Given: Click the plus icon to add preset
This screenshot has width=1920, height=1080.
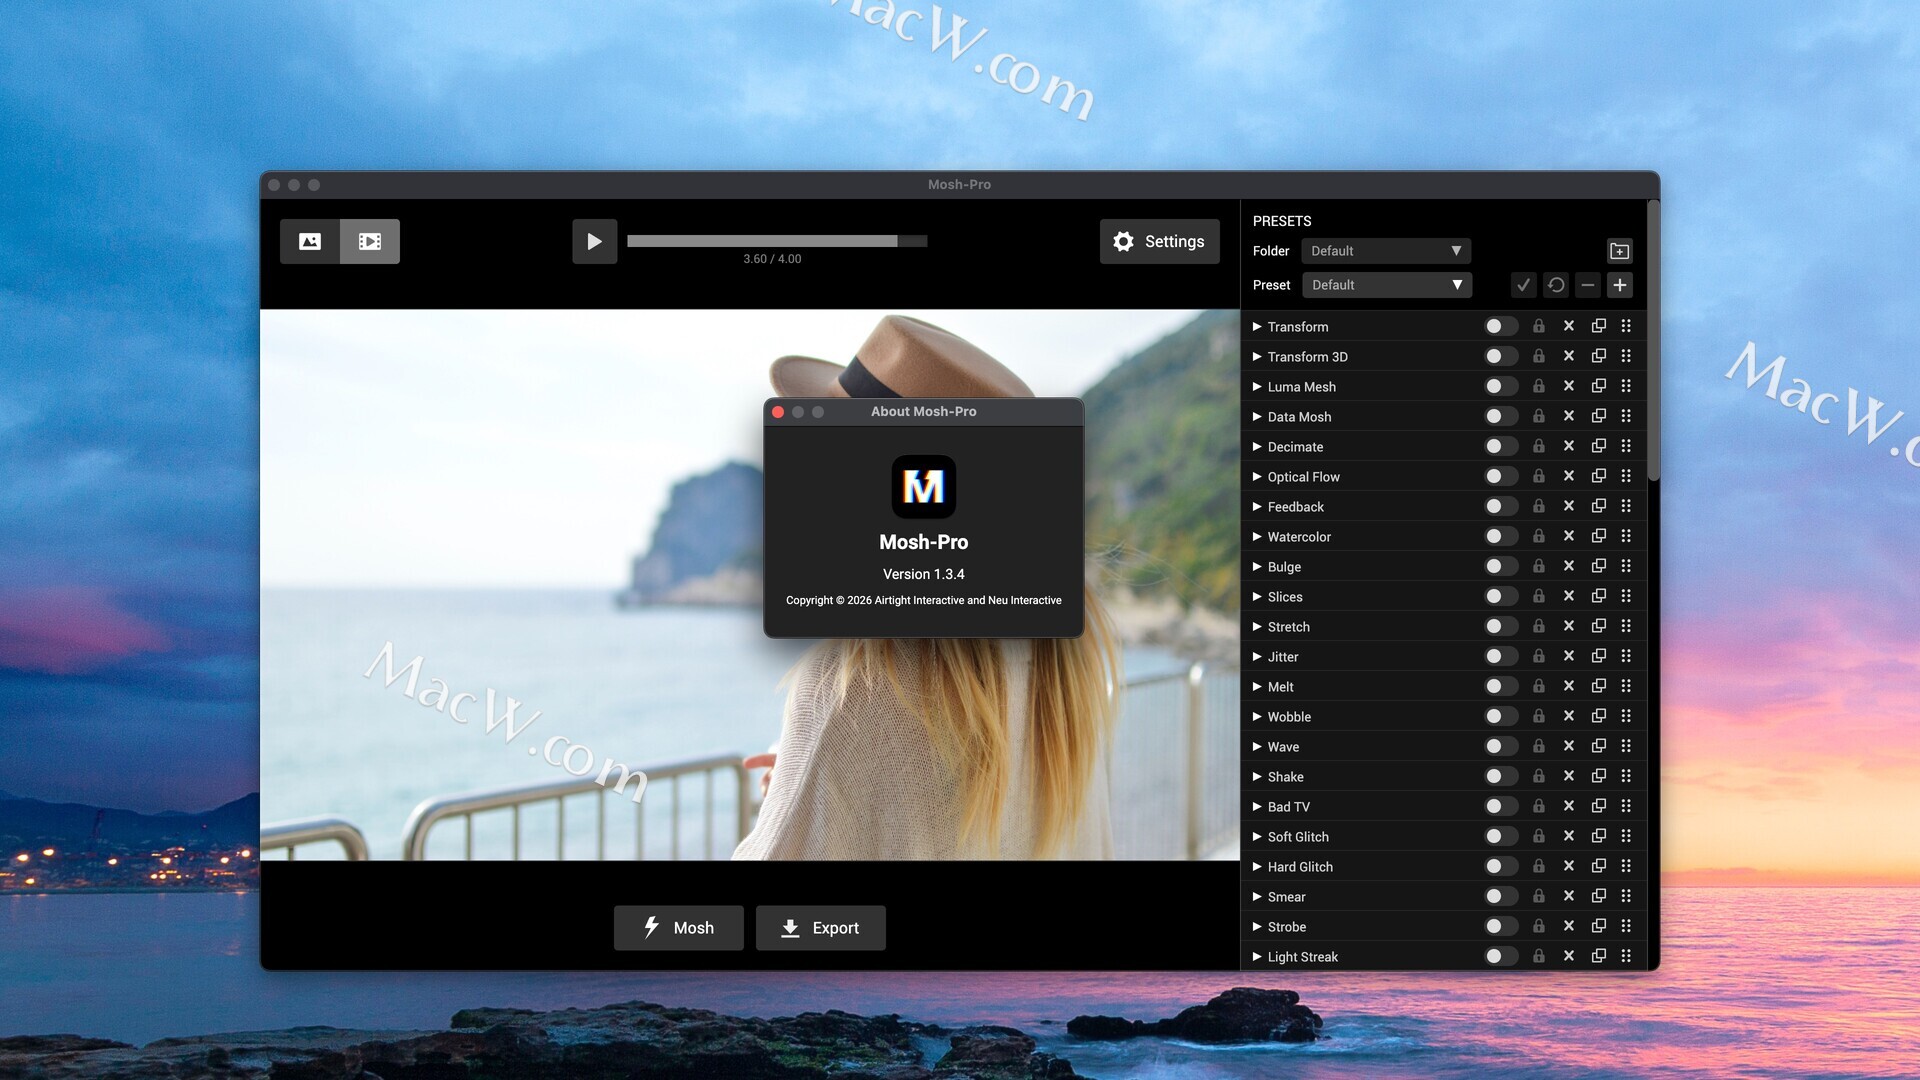Looking at the screenshot, I should click(1619, 285).
